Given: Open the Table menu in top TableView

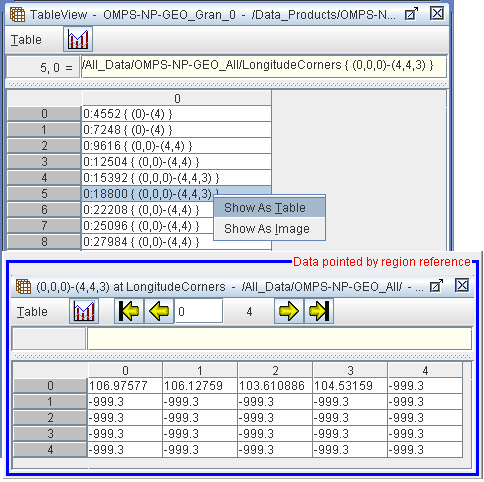Looking at the screenshot, I should click(x=26, y=40).
